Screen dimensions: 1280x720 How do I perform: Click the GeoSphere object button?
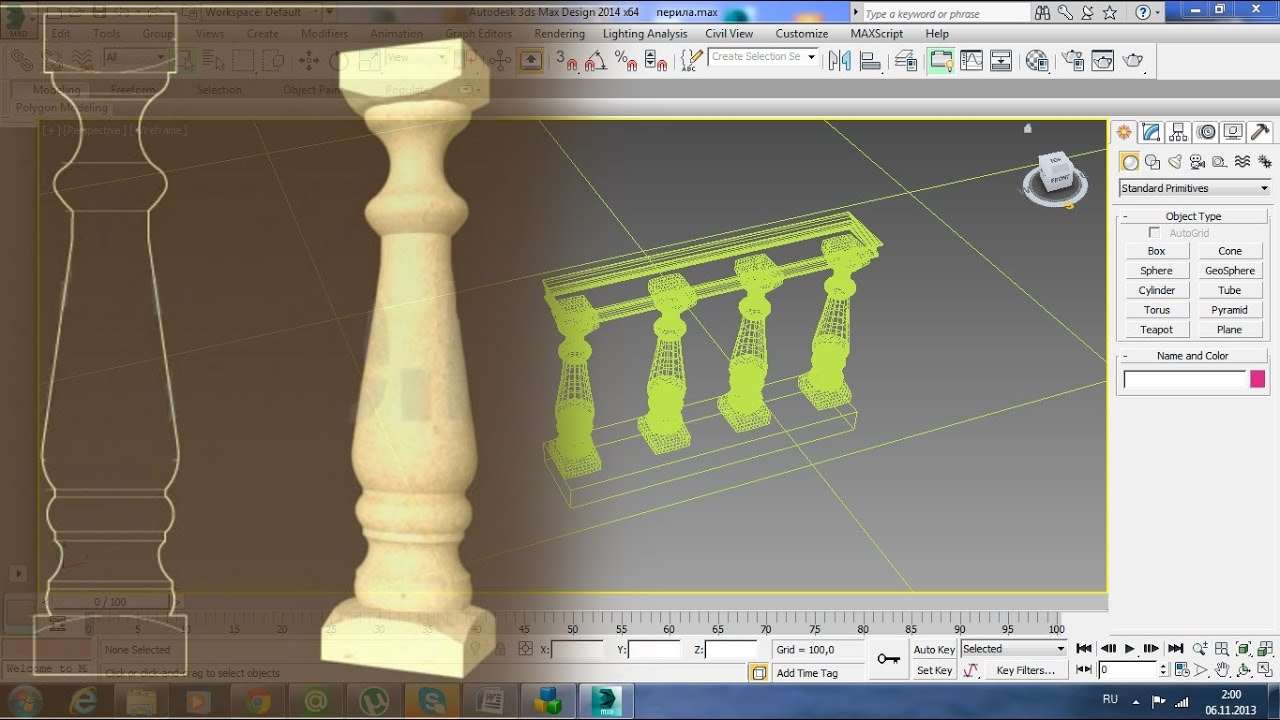[x=1230, y=270]
